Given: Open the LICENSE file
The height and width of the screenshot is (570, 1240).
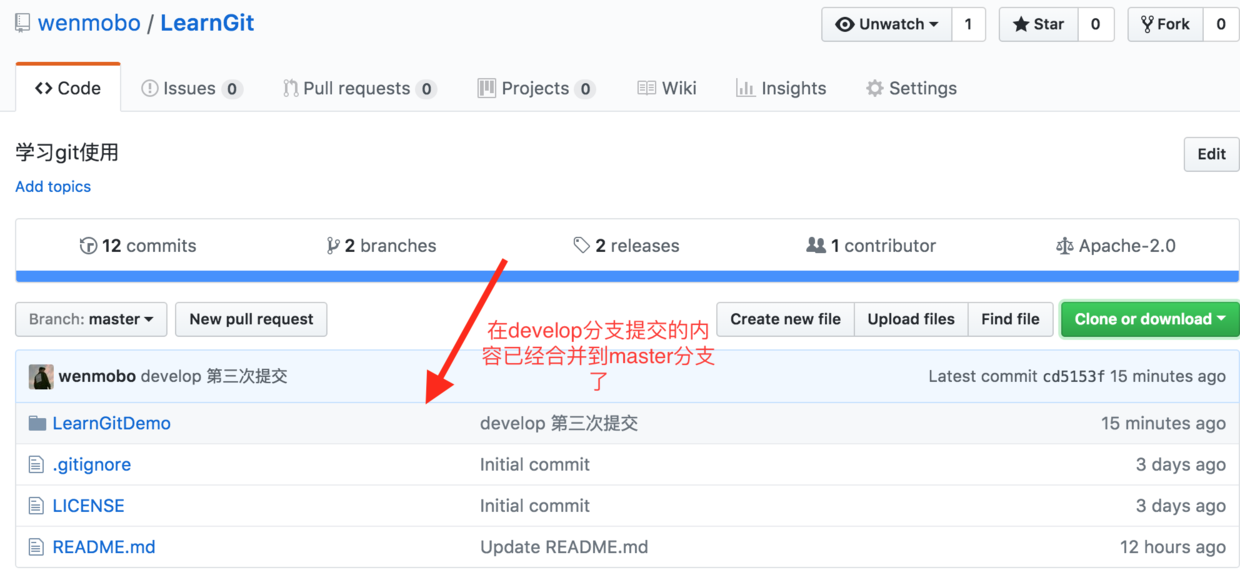Looking at the screenshot, I should 88,506.
